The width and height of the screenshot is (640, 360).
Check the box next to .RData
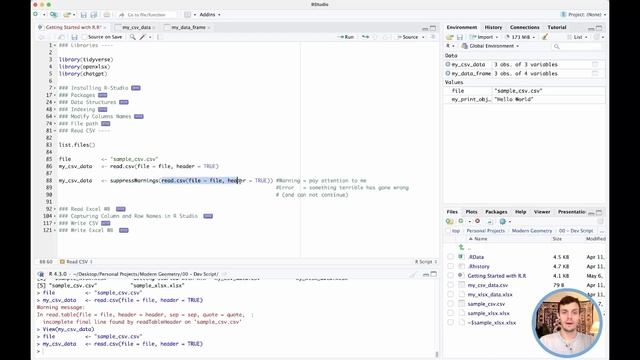[x=450, y=257]
